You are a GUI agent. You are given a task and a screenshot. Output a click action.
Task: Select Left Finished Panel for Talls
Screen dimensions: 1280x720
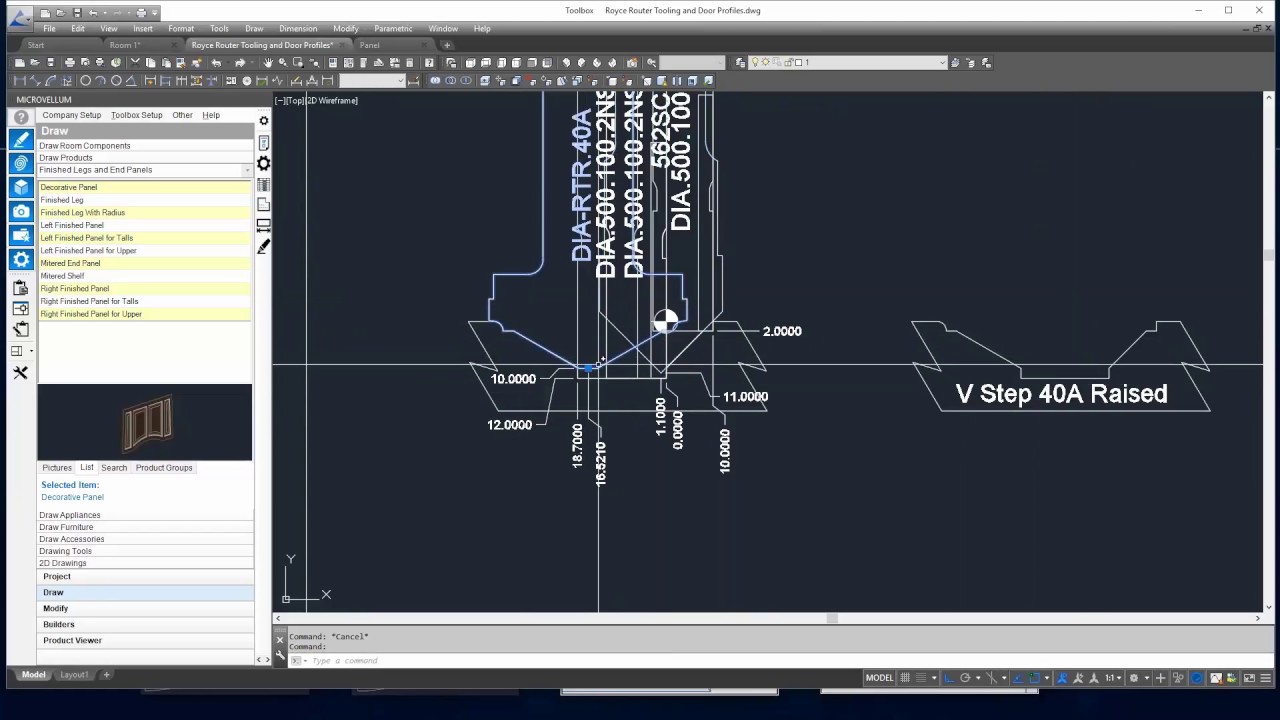point(144,238)
